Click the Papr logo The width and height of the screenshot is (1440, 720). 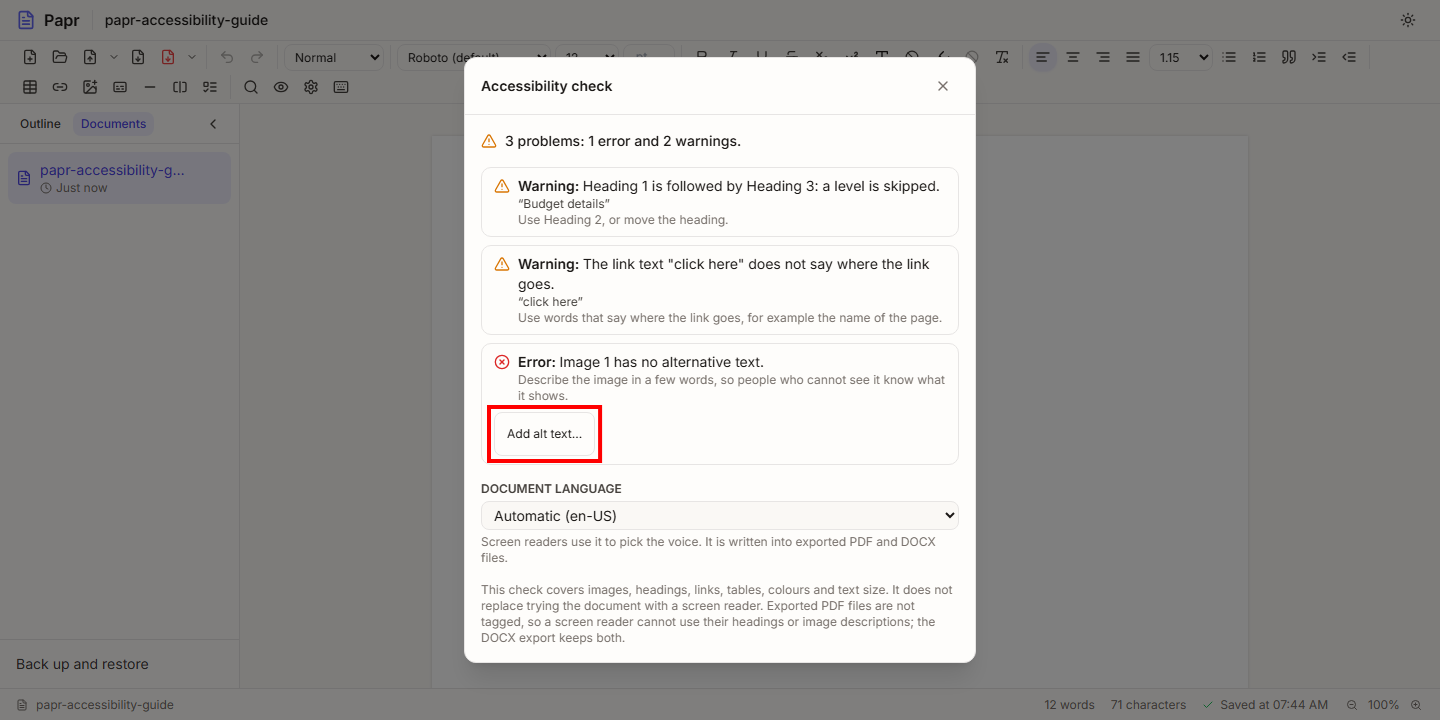tap(48, 20)
